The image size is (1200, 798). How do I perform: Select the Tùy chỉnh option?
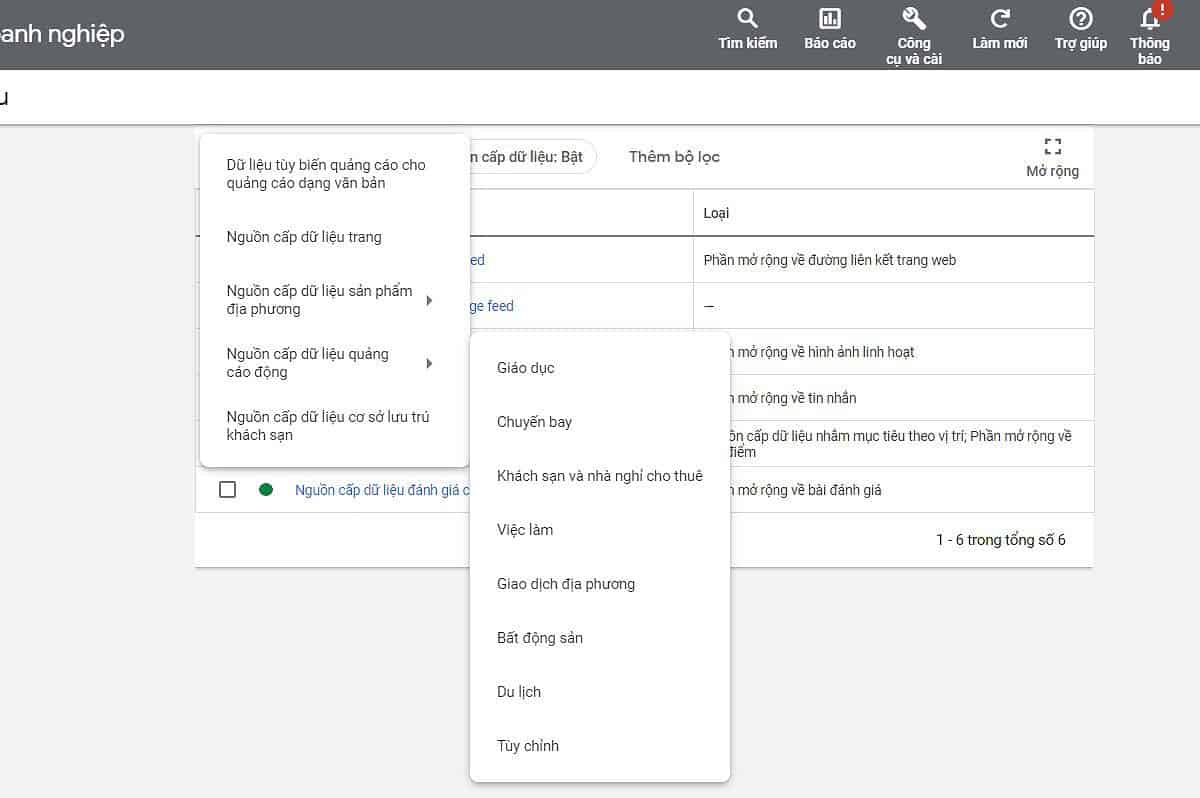pos(528,746)
